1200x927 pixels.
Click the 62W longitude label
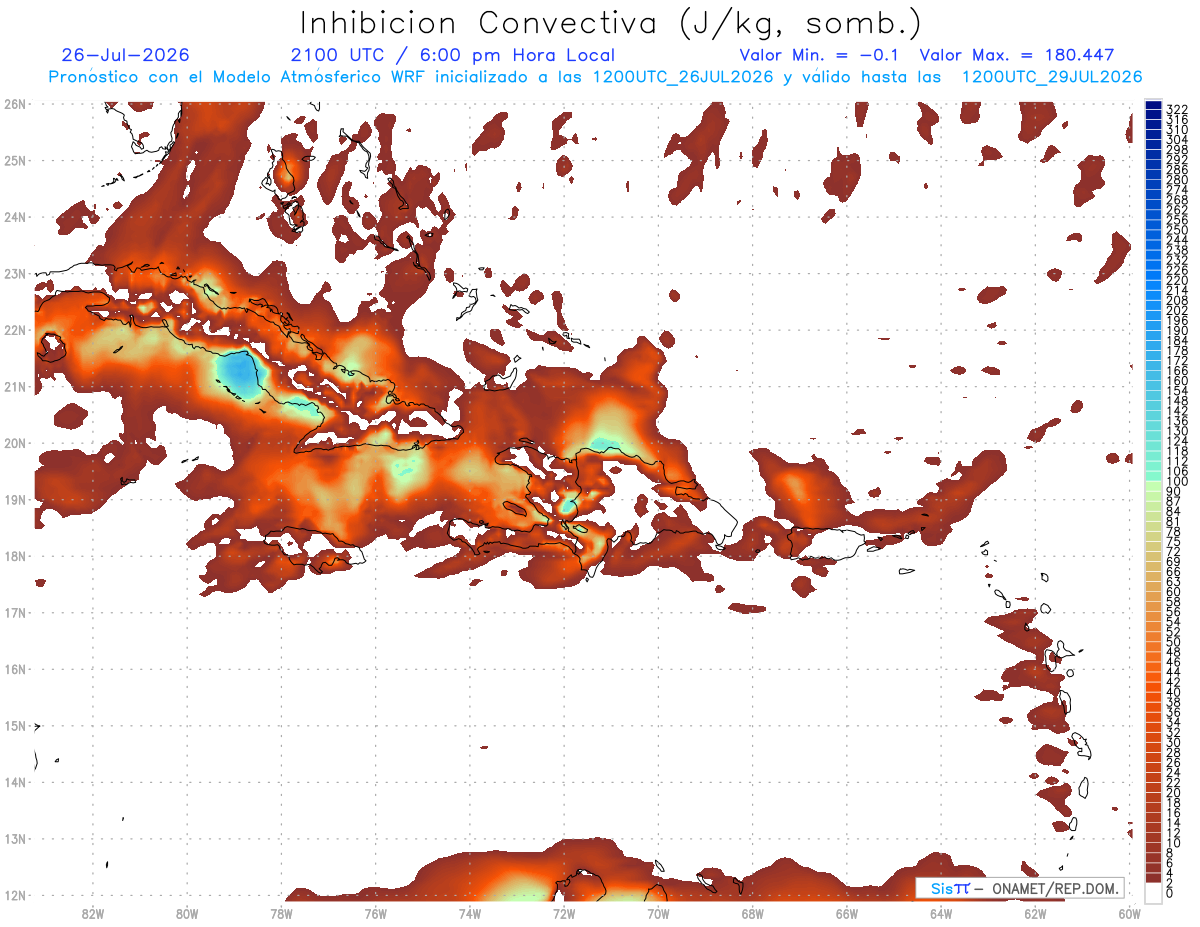(x=1036, y=913)
